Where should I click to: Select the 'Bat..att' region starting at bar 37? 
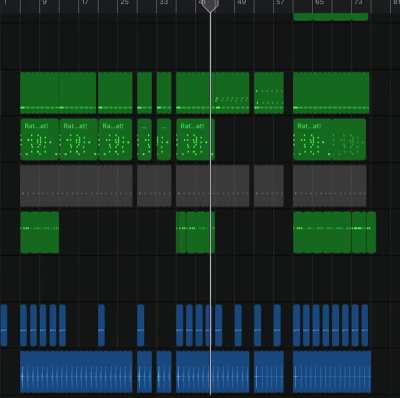pos(195,139)
